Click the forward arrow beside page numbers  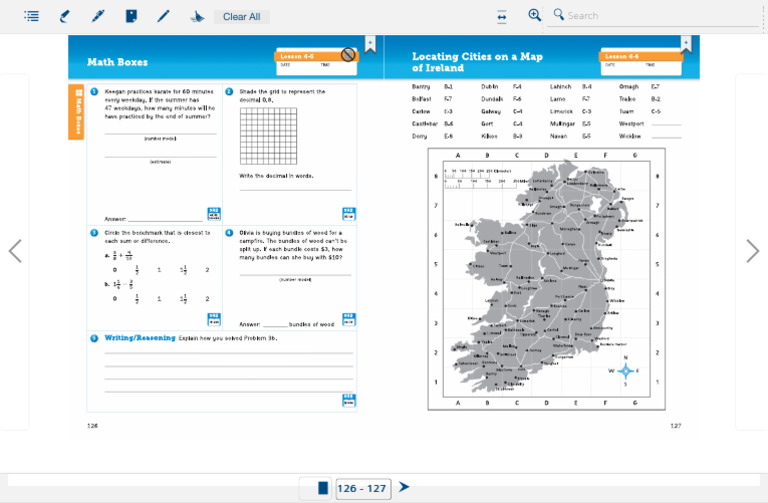[404, 487]
